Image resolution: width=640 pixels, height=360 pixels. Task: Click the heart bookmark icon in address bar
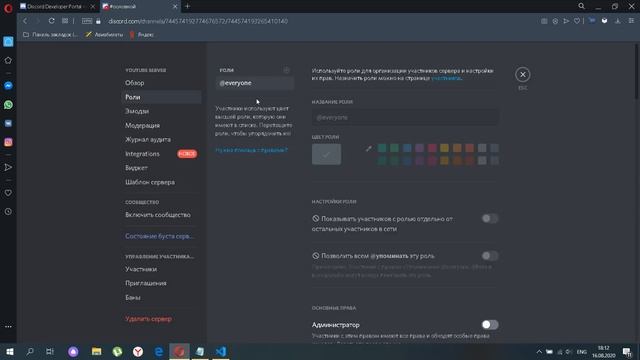pos(577,21)
